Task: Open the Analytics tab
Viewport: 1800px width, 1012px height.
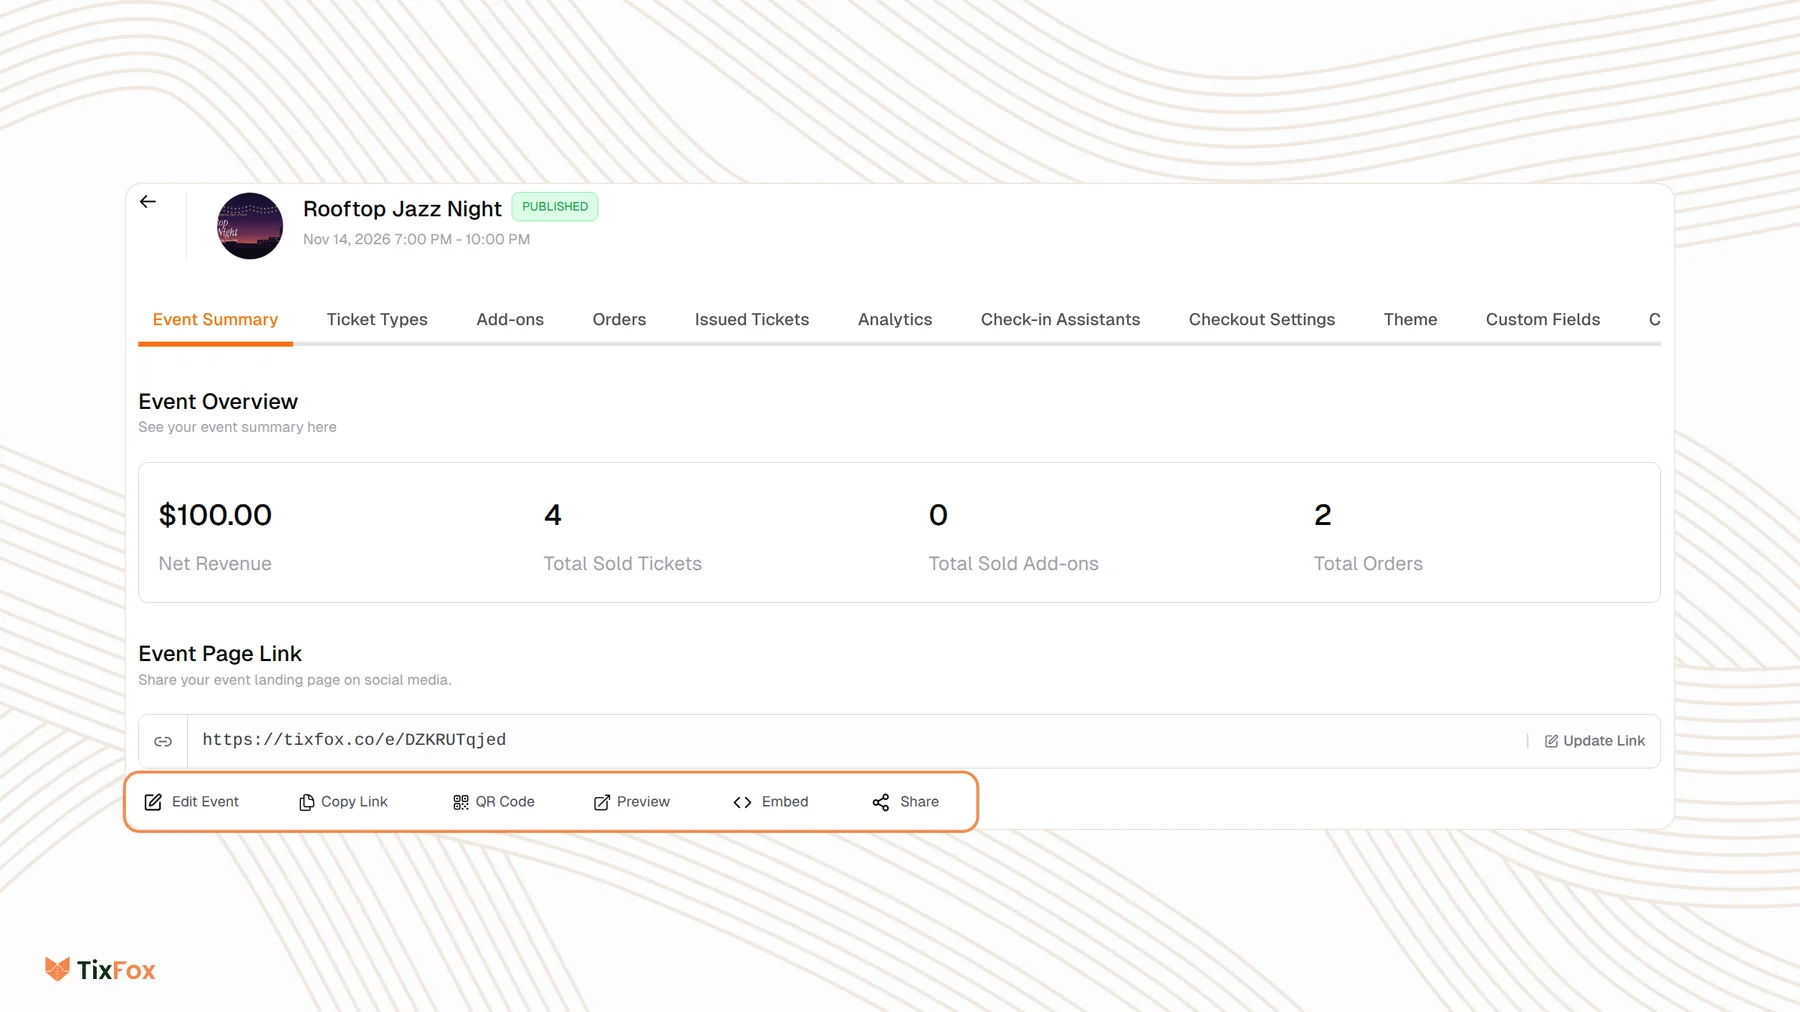Action: pyautogui.click(x=895, y=320)
